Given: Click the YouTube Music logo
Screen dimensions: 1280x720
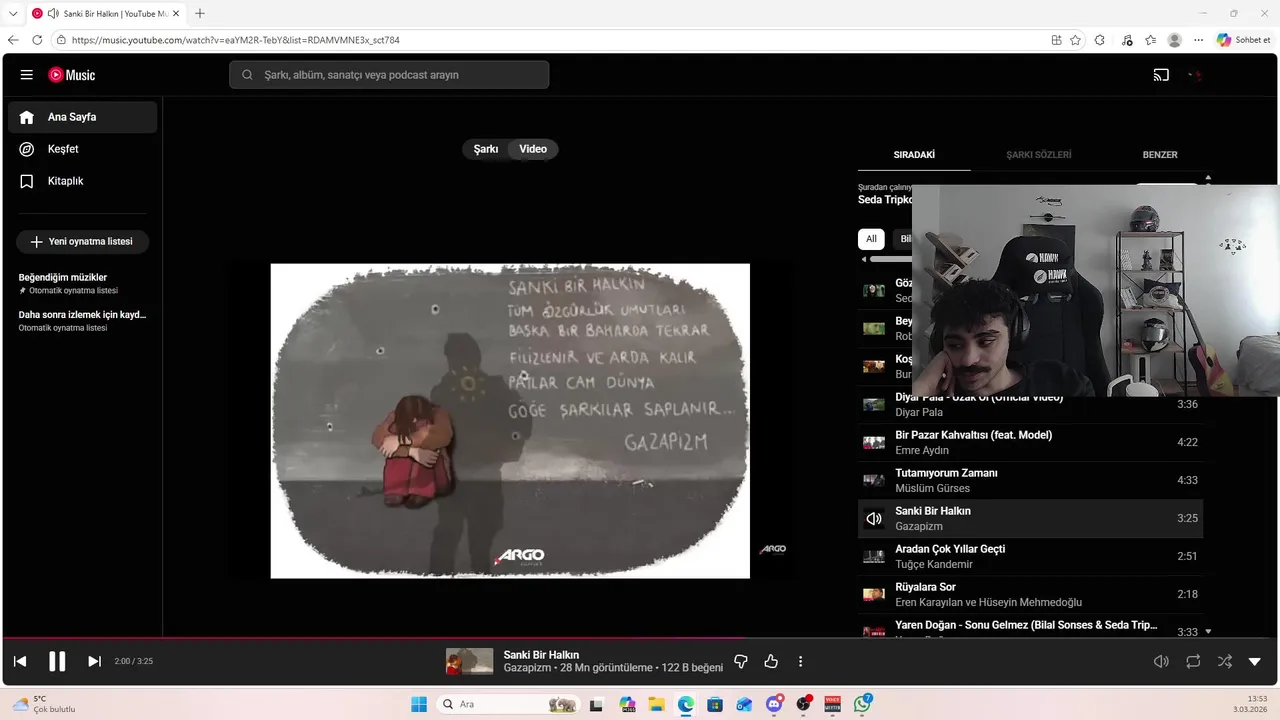Looking at the screenshot, I should pyautogui.click(x=71, y=75).
